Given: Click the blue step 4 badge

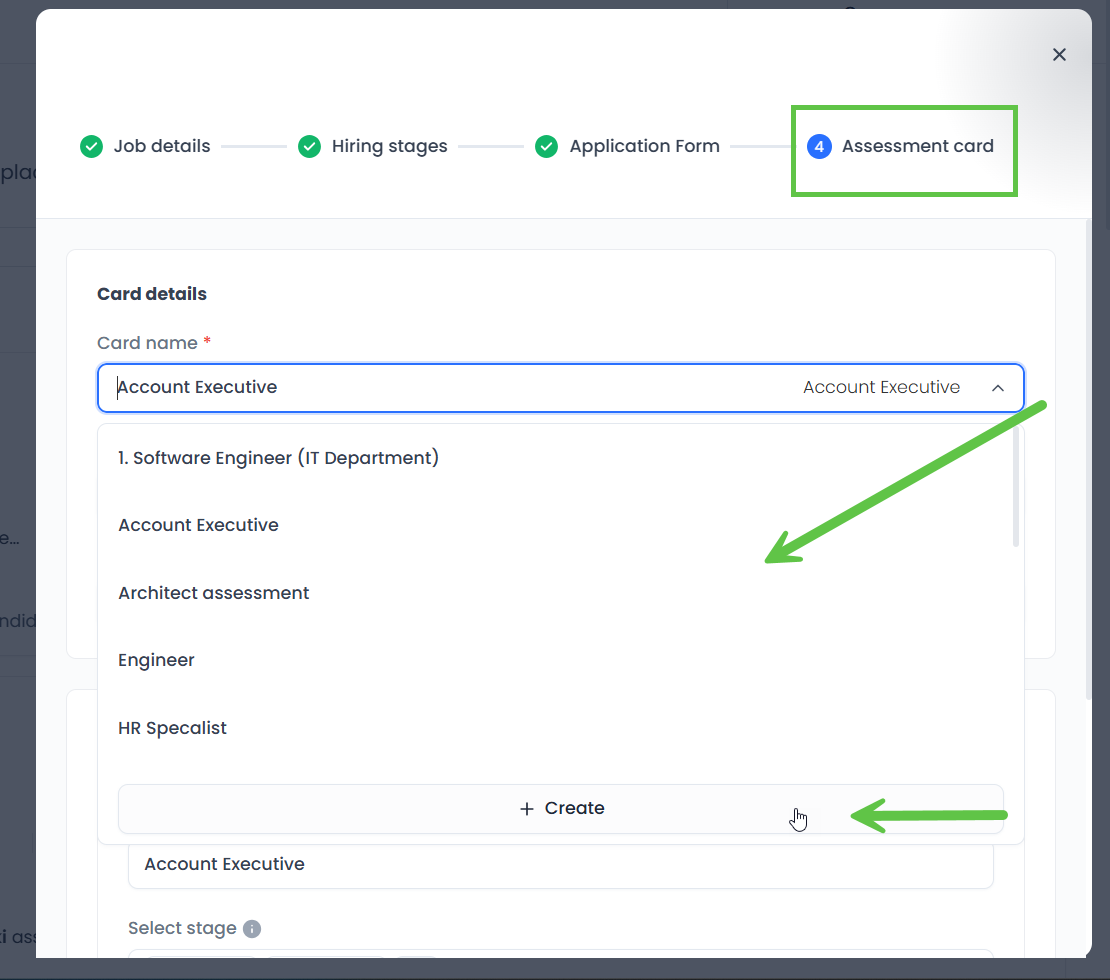Looking at the screenshot, I should pos(819,146).
